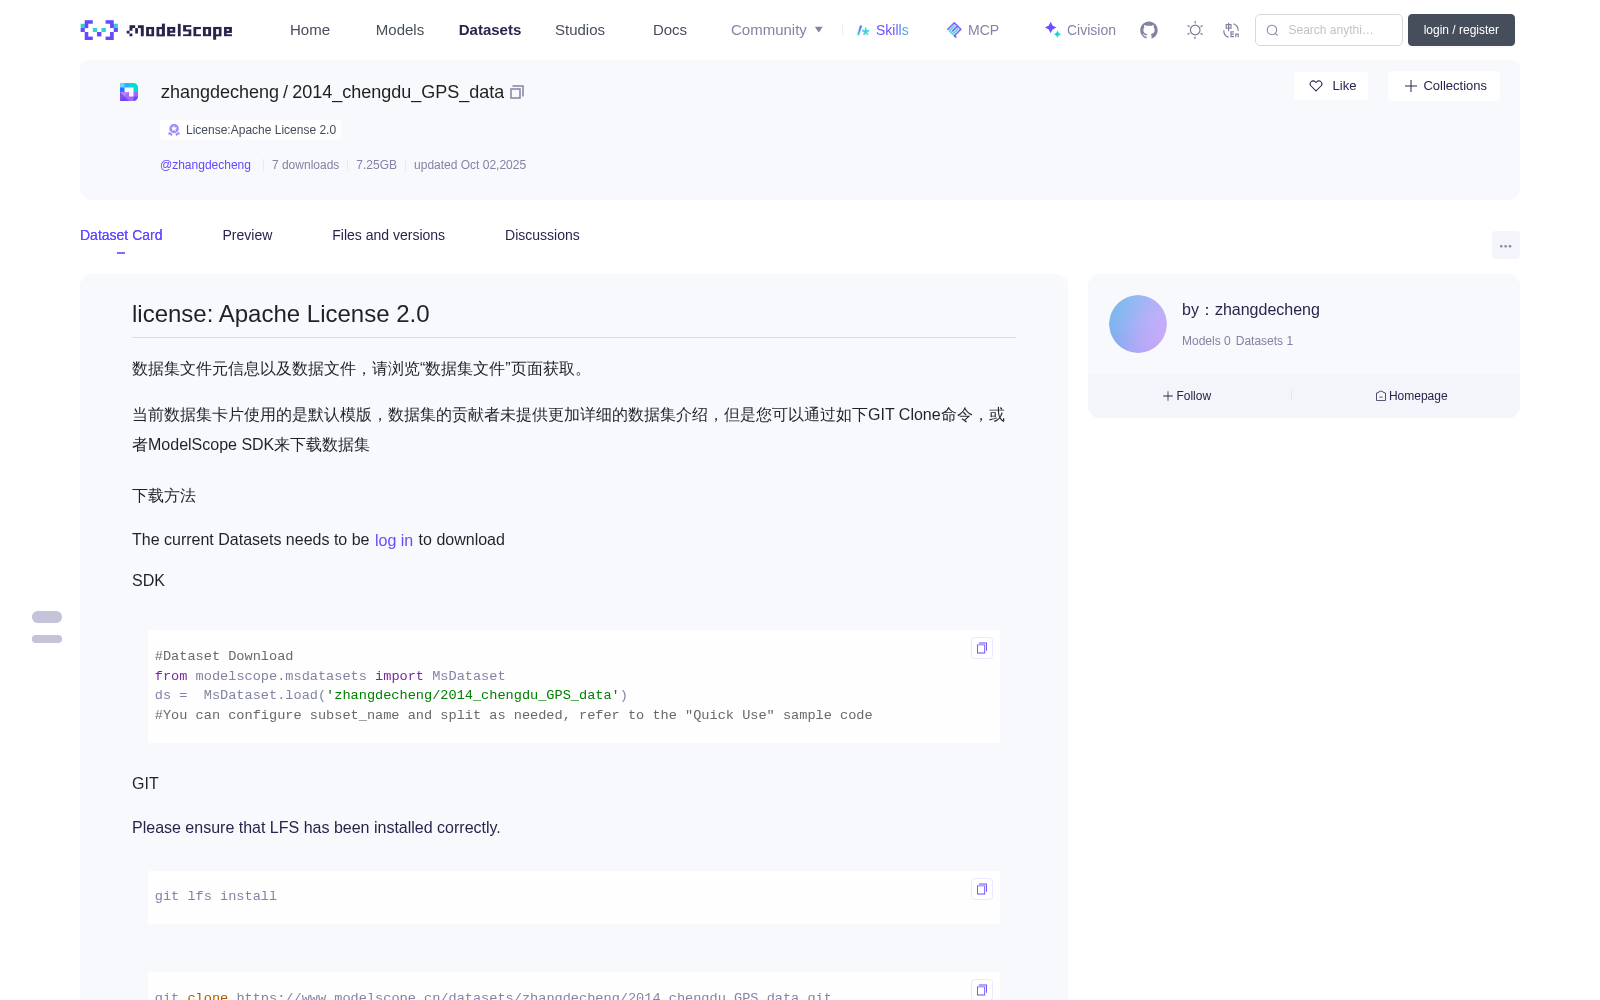The width and height of the screenshot is (1600, 1000).
Task: Click the 'Models 0' count text
Action: click(1206, 341)
